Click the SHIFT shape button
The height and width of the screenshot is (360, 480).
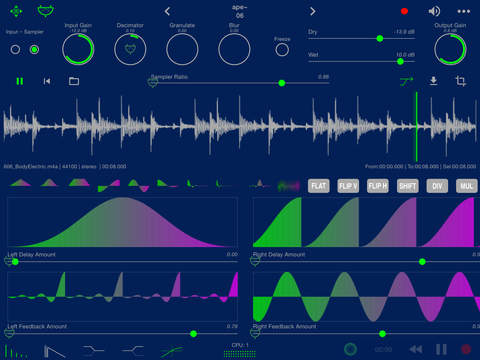[407, 186]
